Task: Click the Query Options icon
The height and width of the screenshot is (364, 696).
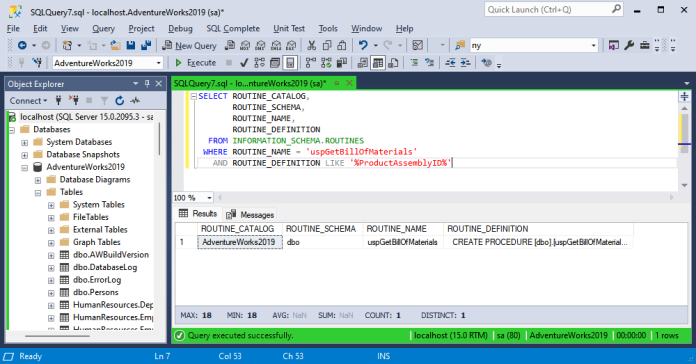Action: pyautogui.click(x=275, y=63)
